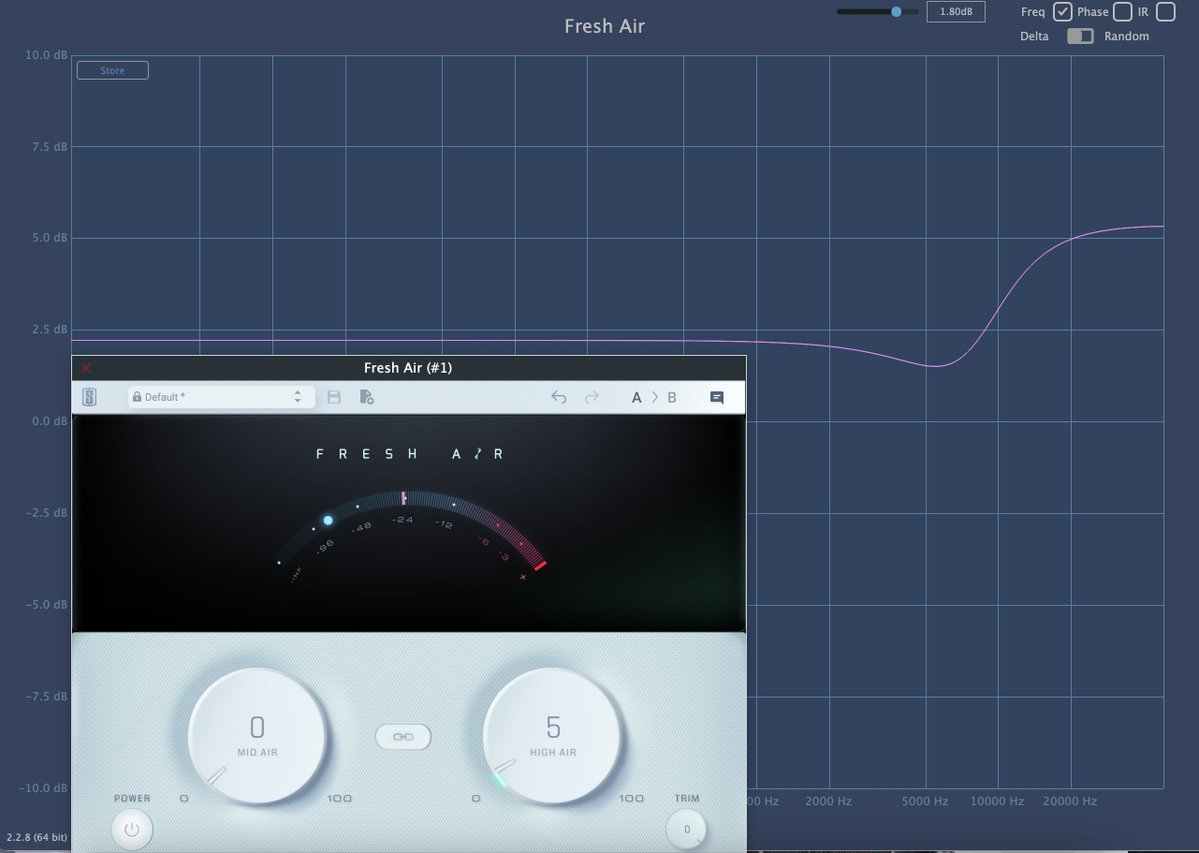Viewport: 1199px width, 853px height.
Task: Undo the last change with the arrow icon
Action: 559,396
